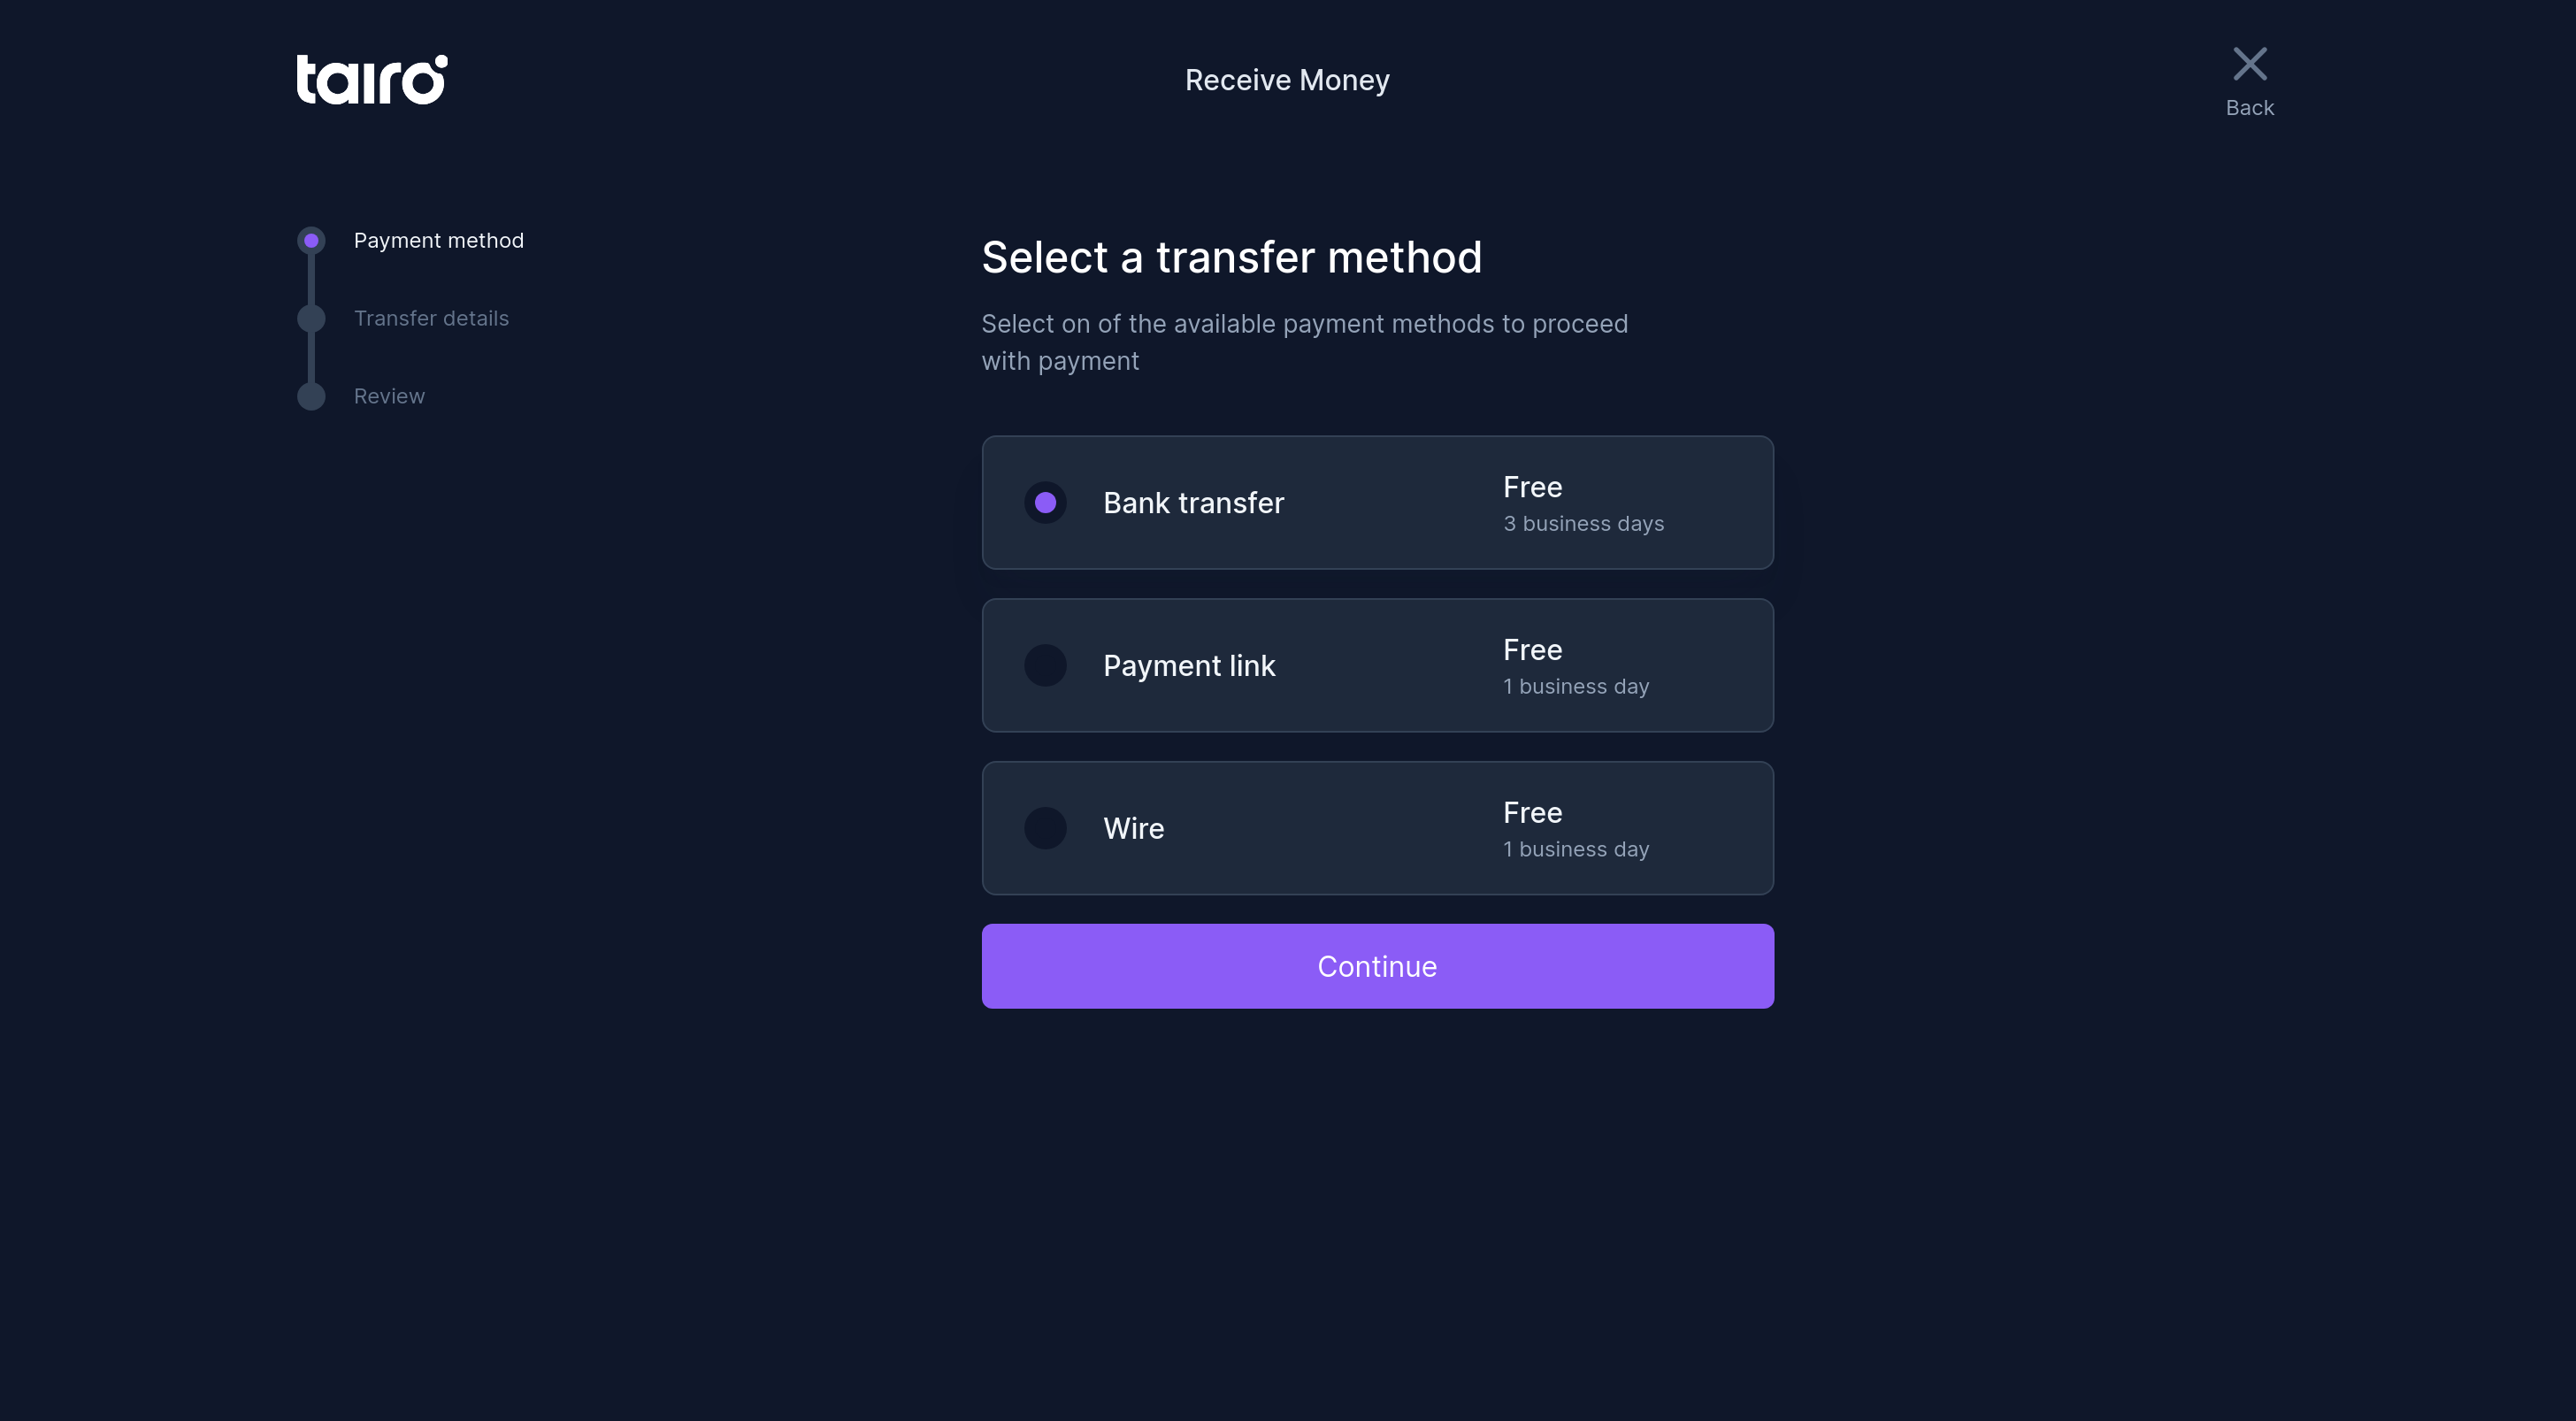This screenshot has height=1421, width=2576.
Task: Click the Free price on Wire card
Action: tap(1532, 812)
